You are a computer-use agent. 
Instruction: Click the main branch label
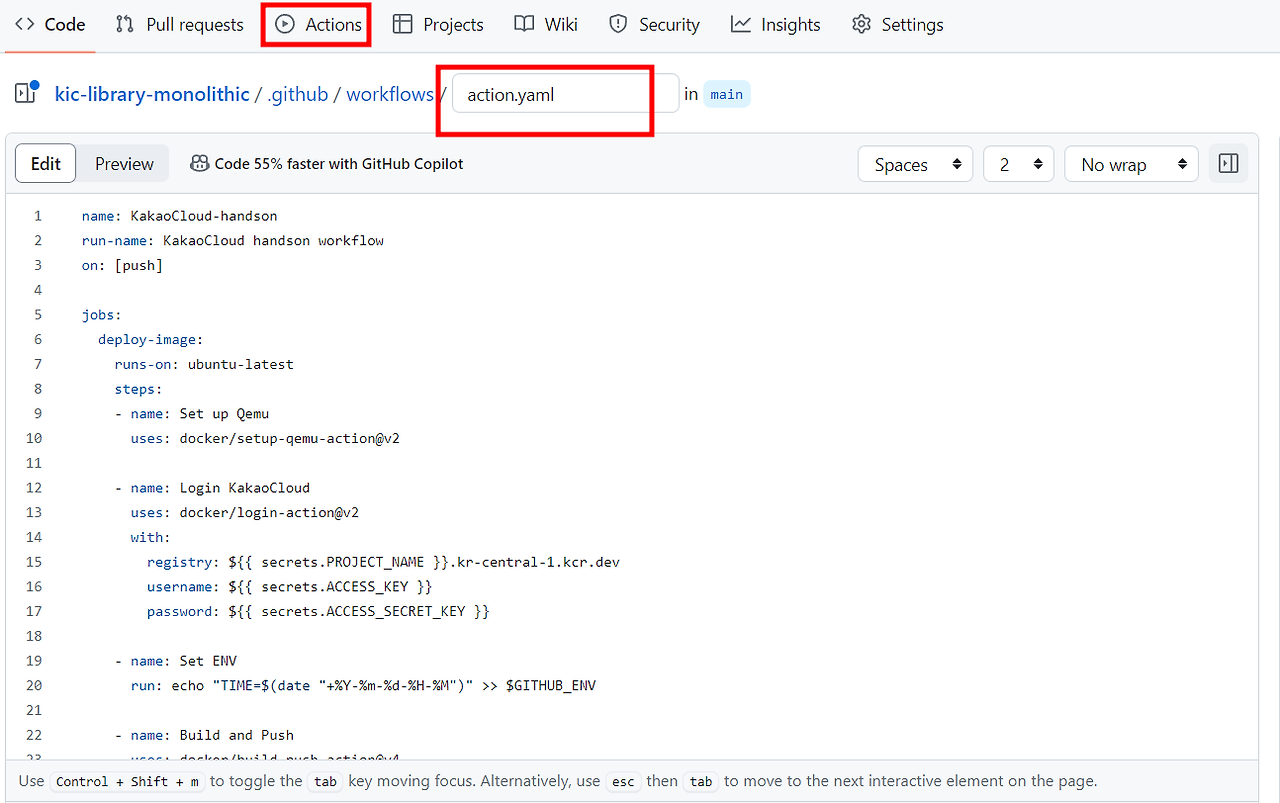click(727, 95)
